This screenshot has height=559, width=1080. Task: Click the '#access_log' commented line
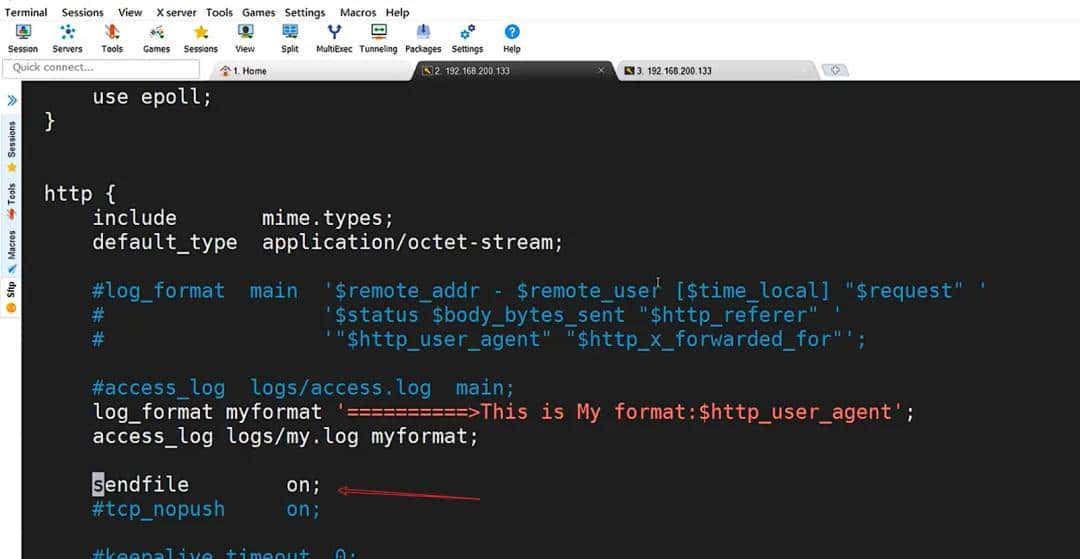[x=303, y=388]
